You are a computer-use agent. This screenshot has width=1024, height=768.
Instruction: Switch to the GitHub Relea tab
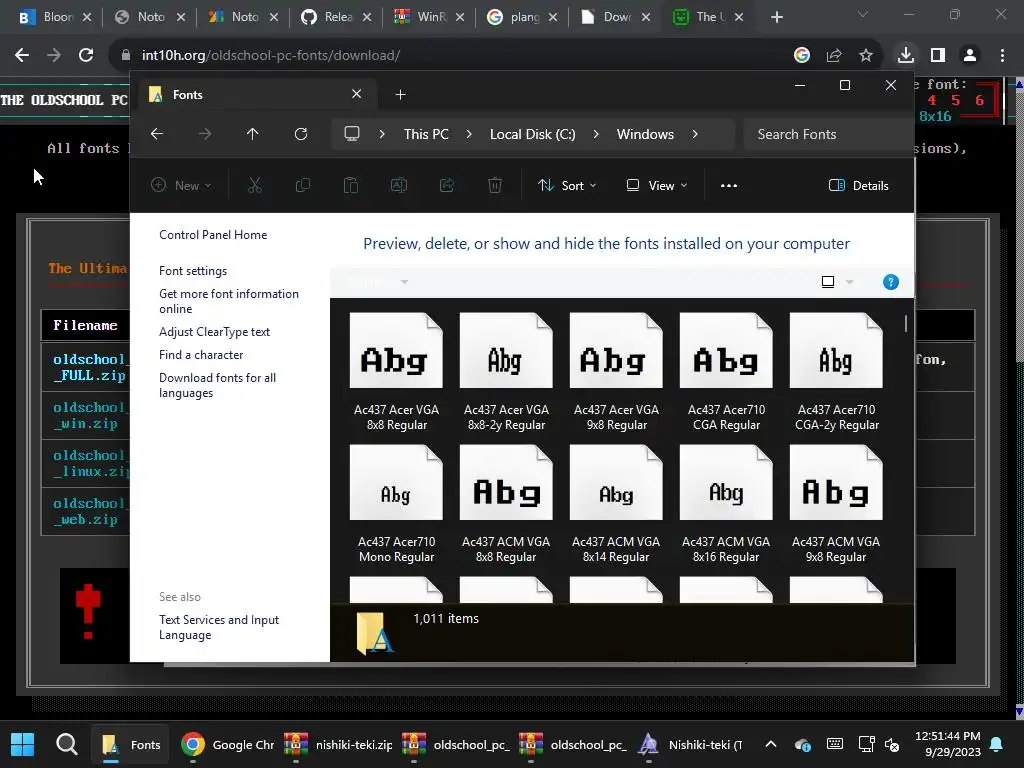click(336, 17)
